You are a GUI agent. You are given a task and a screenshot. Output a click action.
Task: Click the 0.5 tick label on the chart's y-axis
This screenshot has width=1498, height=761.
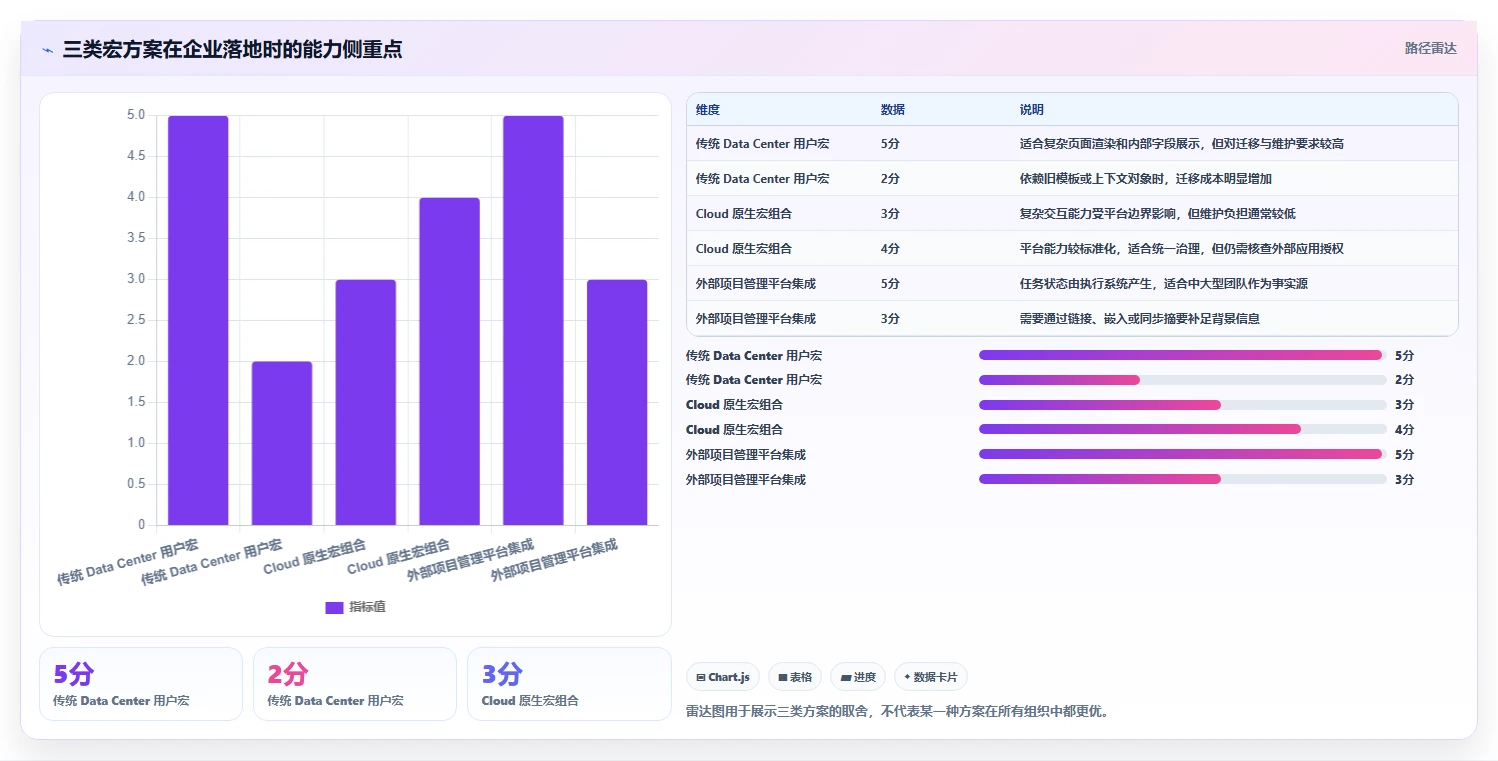coord(136,484)
